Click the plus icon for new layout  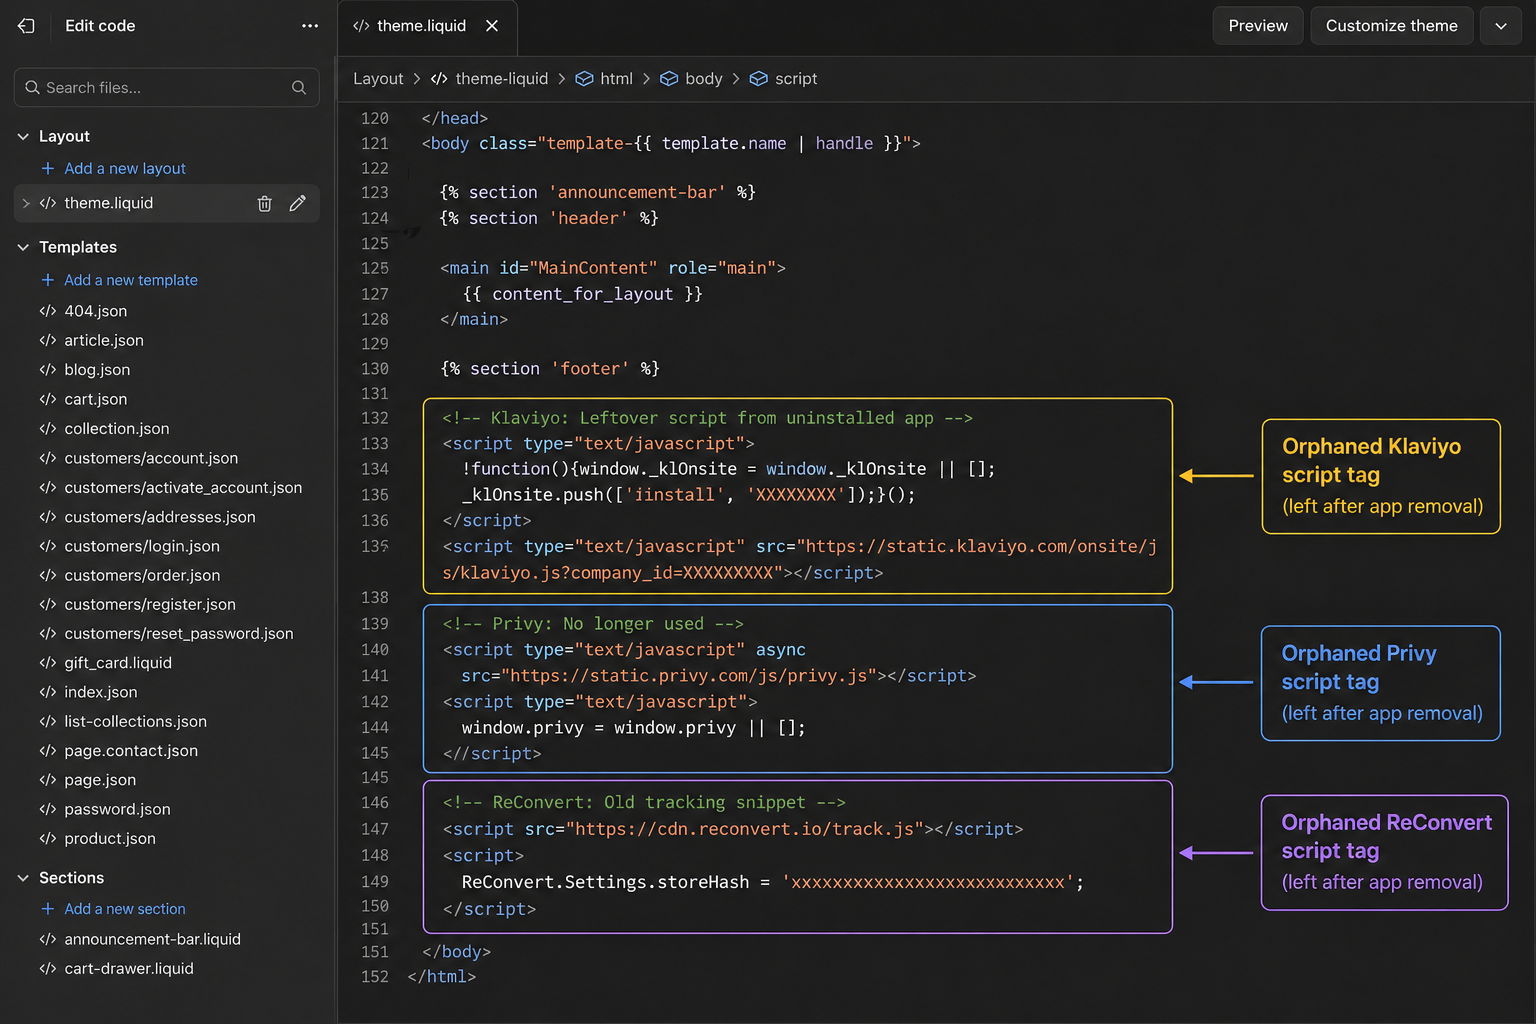tap(47, 168)
